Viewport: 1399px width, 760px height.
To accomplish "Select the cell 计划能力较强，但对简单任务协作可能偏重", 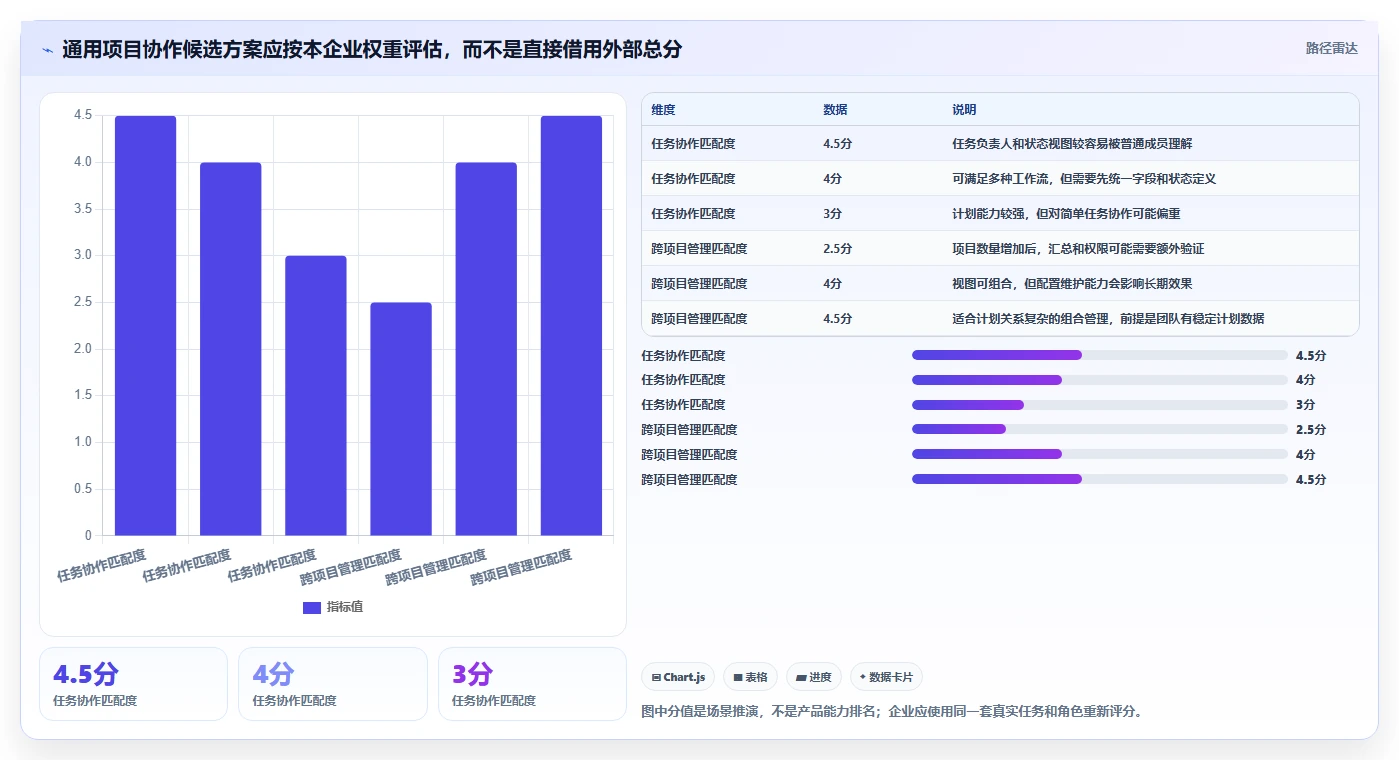I will pos(1066,214).
